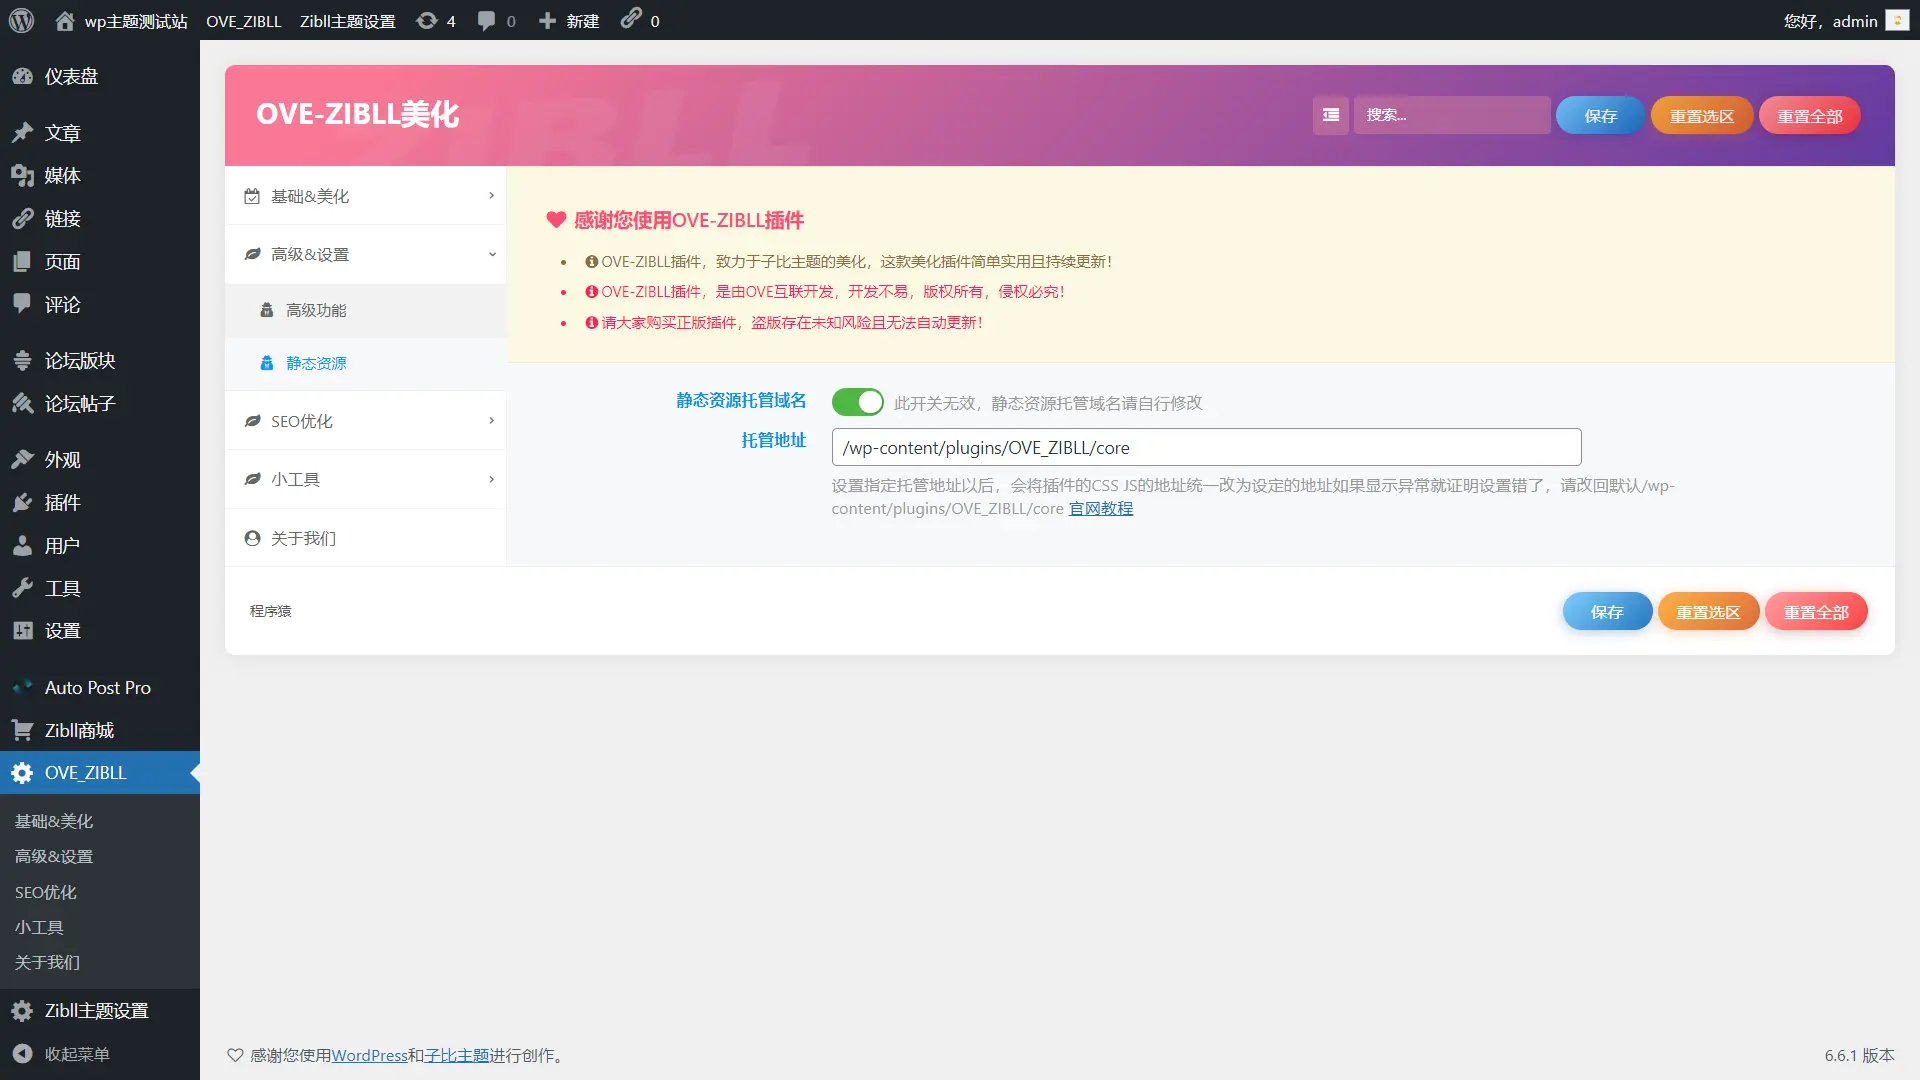1920x1080 pixels.
Task: Select the 仪表盘 dashboard icon
Action: [24, 76]
